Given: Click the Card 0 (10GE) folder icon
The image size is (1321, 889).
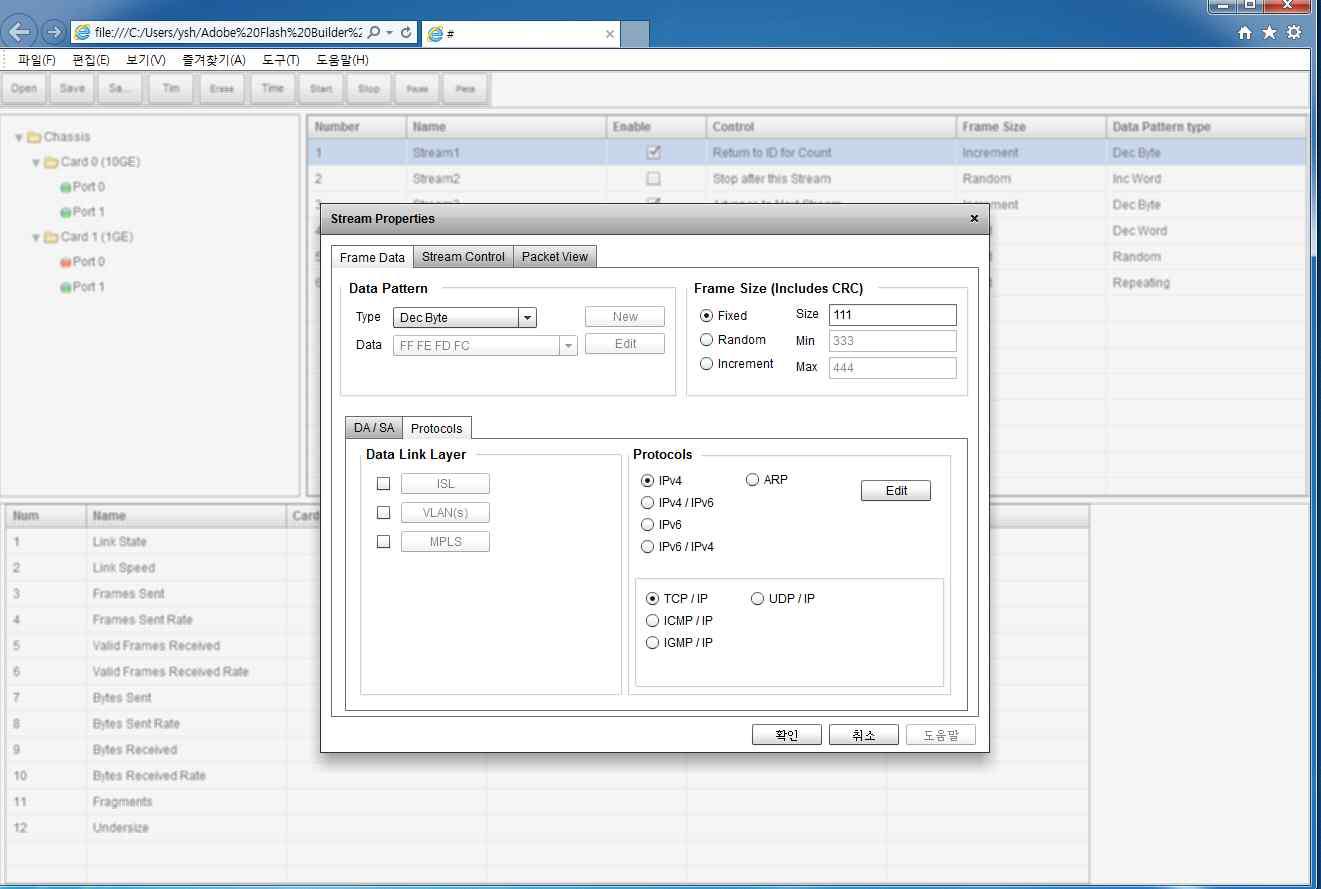Looking at the screenshot, I should click(51, 162).
